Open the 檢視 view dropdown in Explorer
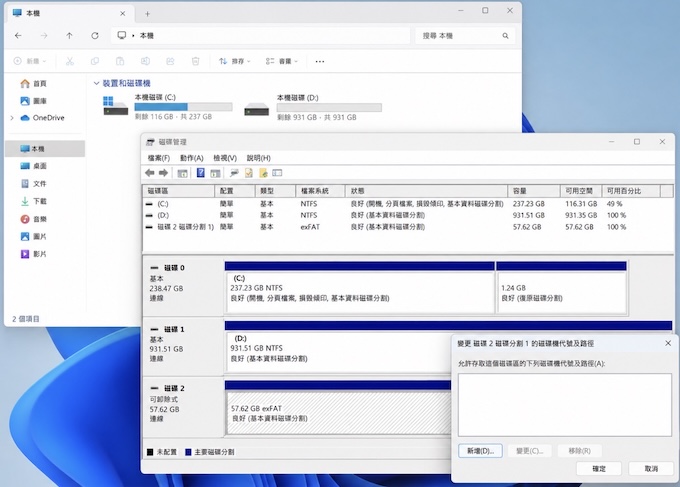 point(281,61)
